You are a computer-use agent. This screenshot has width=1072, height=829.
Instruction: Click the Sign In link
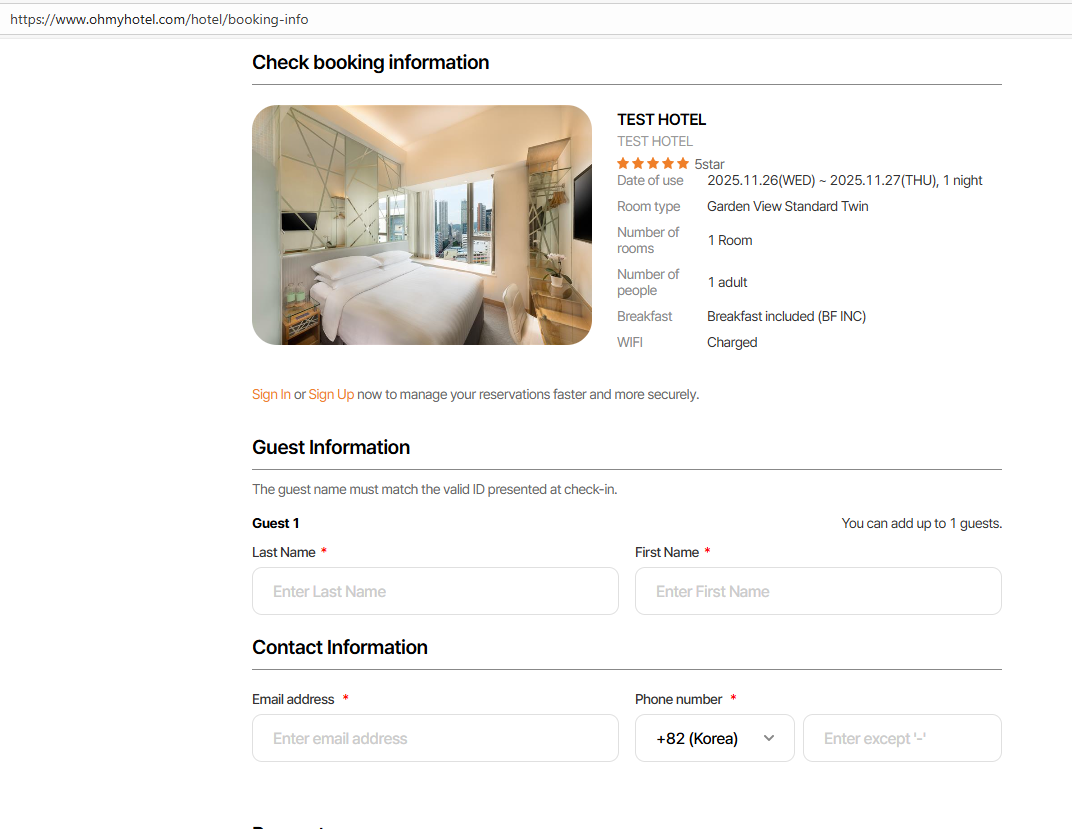(x=271, y=395)
